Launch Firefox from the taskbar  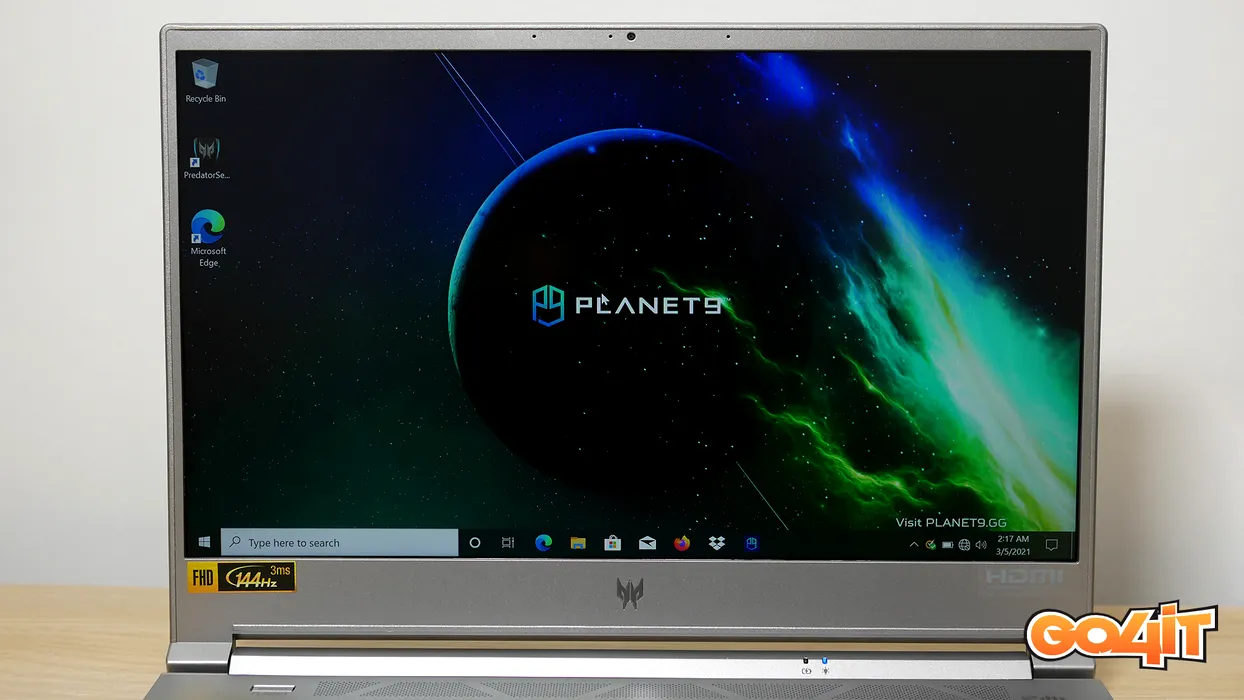(682, 543)
